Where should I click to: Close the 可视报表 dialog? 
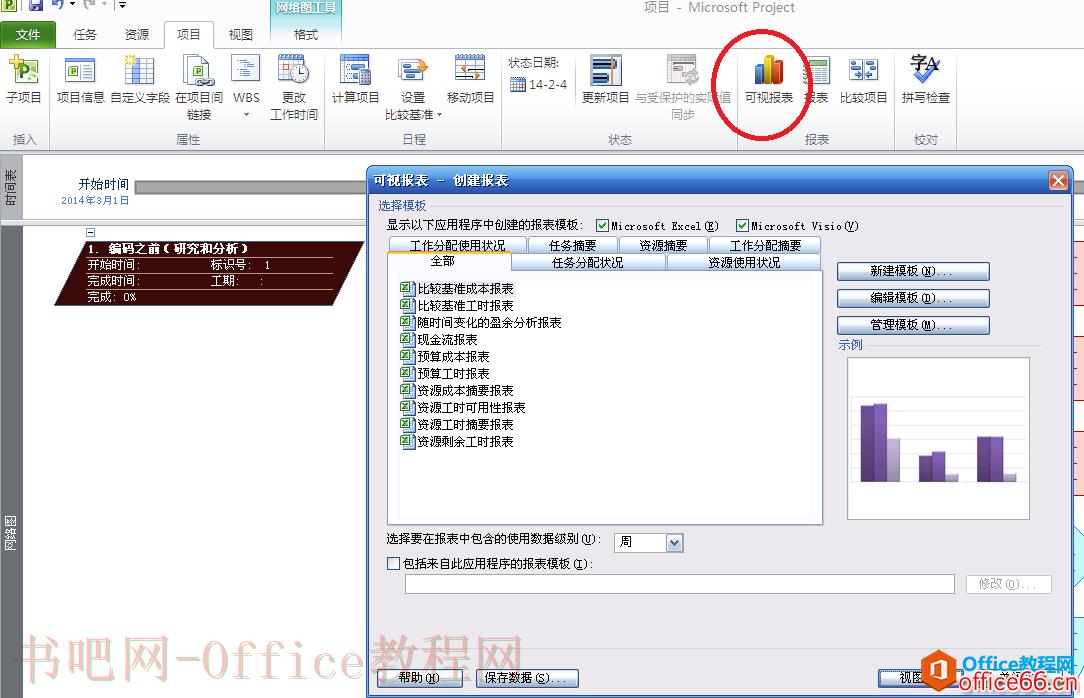(x=1058, y=181)
